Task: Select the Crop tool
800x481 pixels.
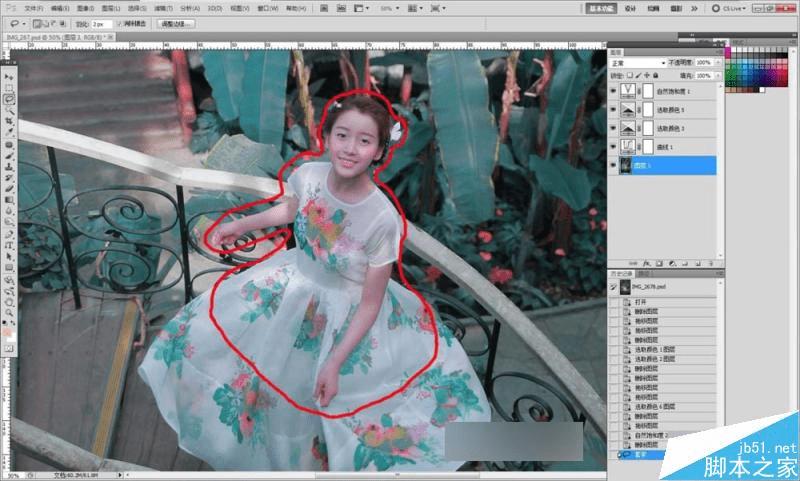Action: 9,121
